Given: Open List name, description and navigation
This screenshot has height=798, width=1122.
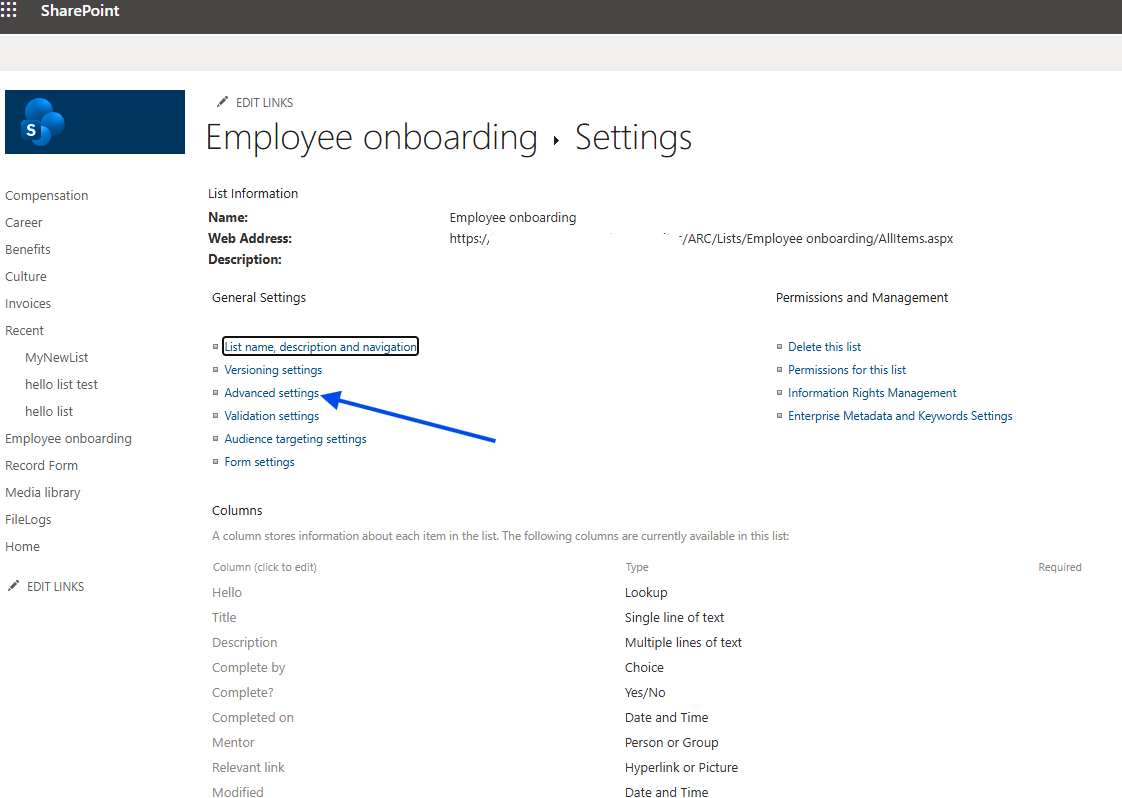Looking at the screenshot, I should [x=320, y=347].
